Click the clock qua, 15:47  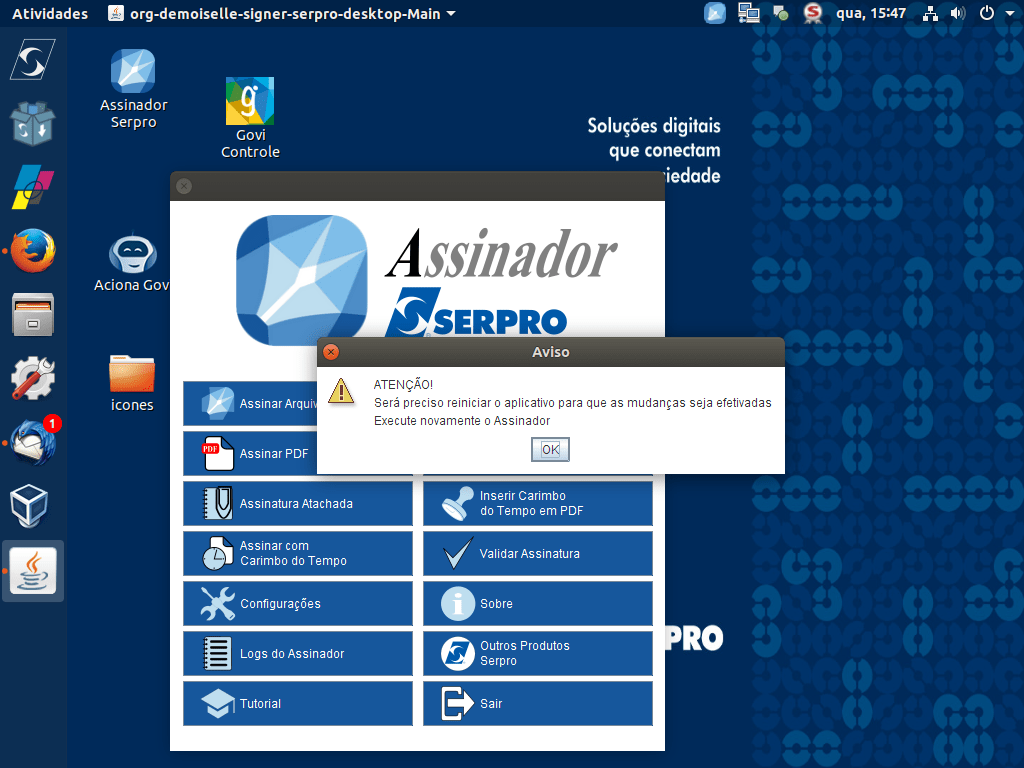coord(871,13)
